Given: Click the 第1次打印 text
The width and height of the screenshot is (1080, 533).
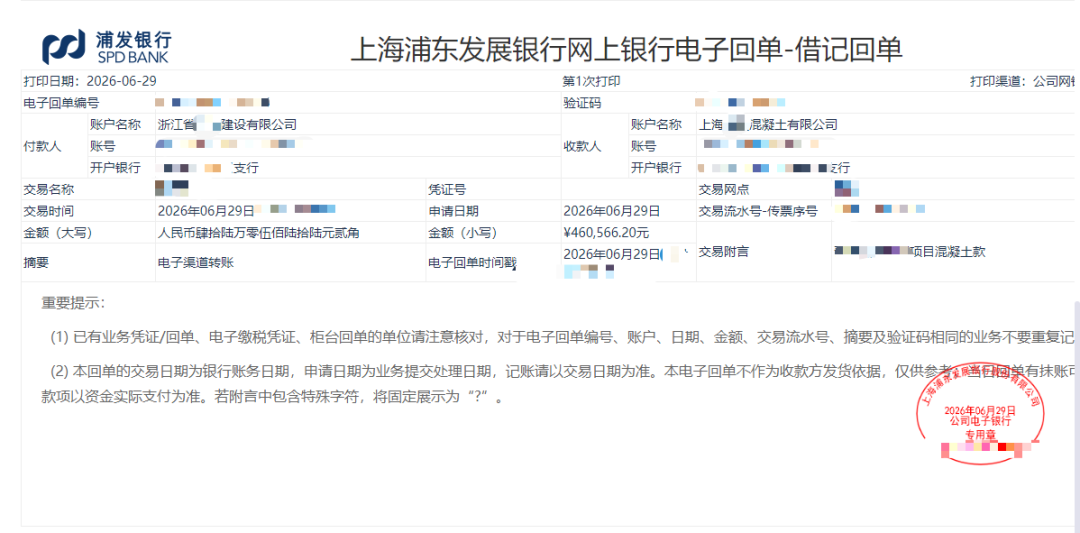Looking at the screenshot, I should (x=591, y=81).
